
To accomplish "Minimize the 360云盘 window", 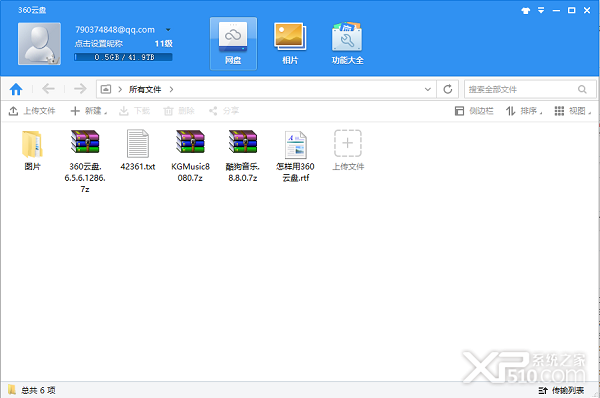I will point(556,10).
